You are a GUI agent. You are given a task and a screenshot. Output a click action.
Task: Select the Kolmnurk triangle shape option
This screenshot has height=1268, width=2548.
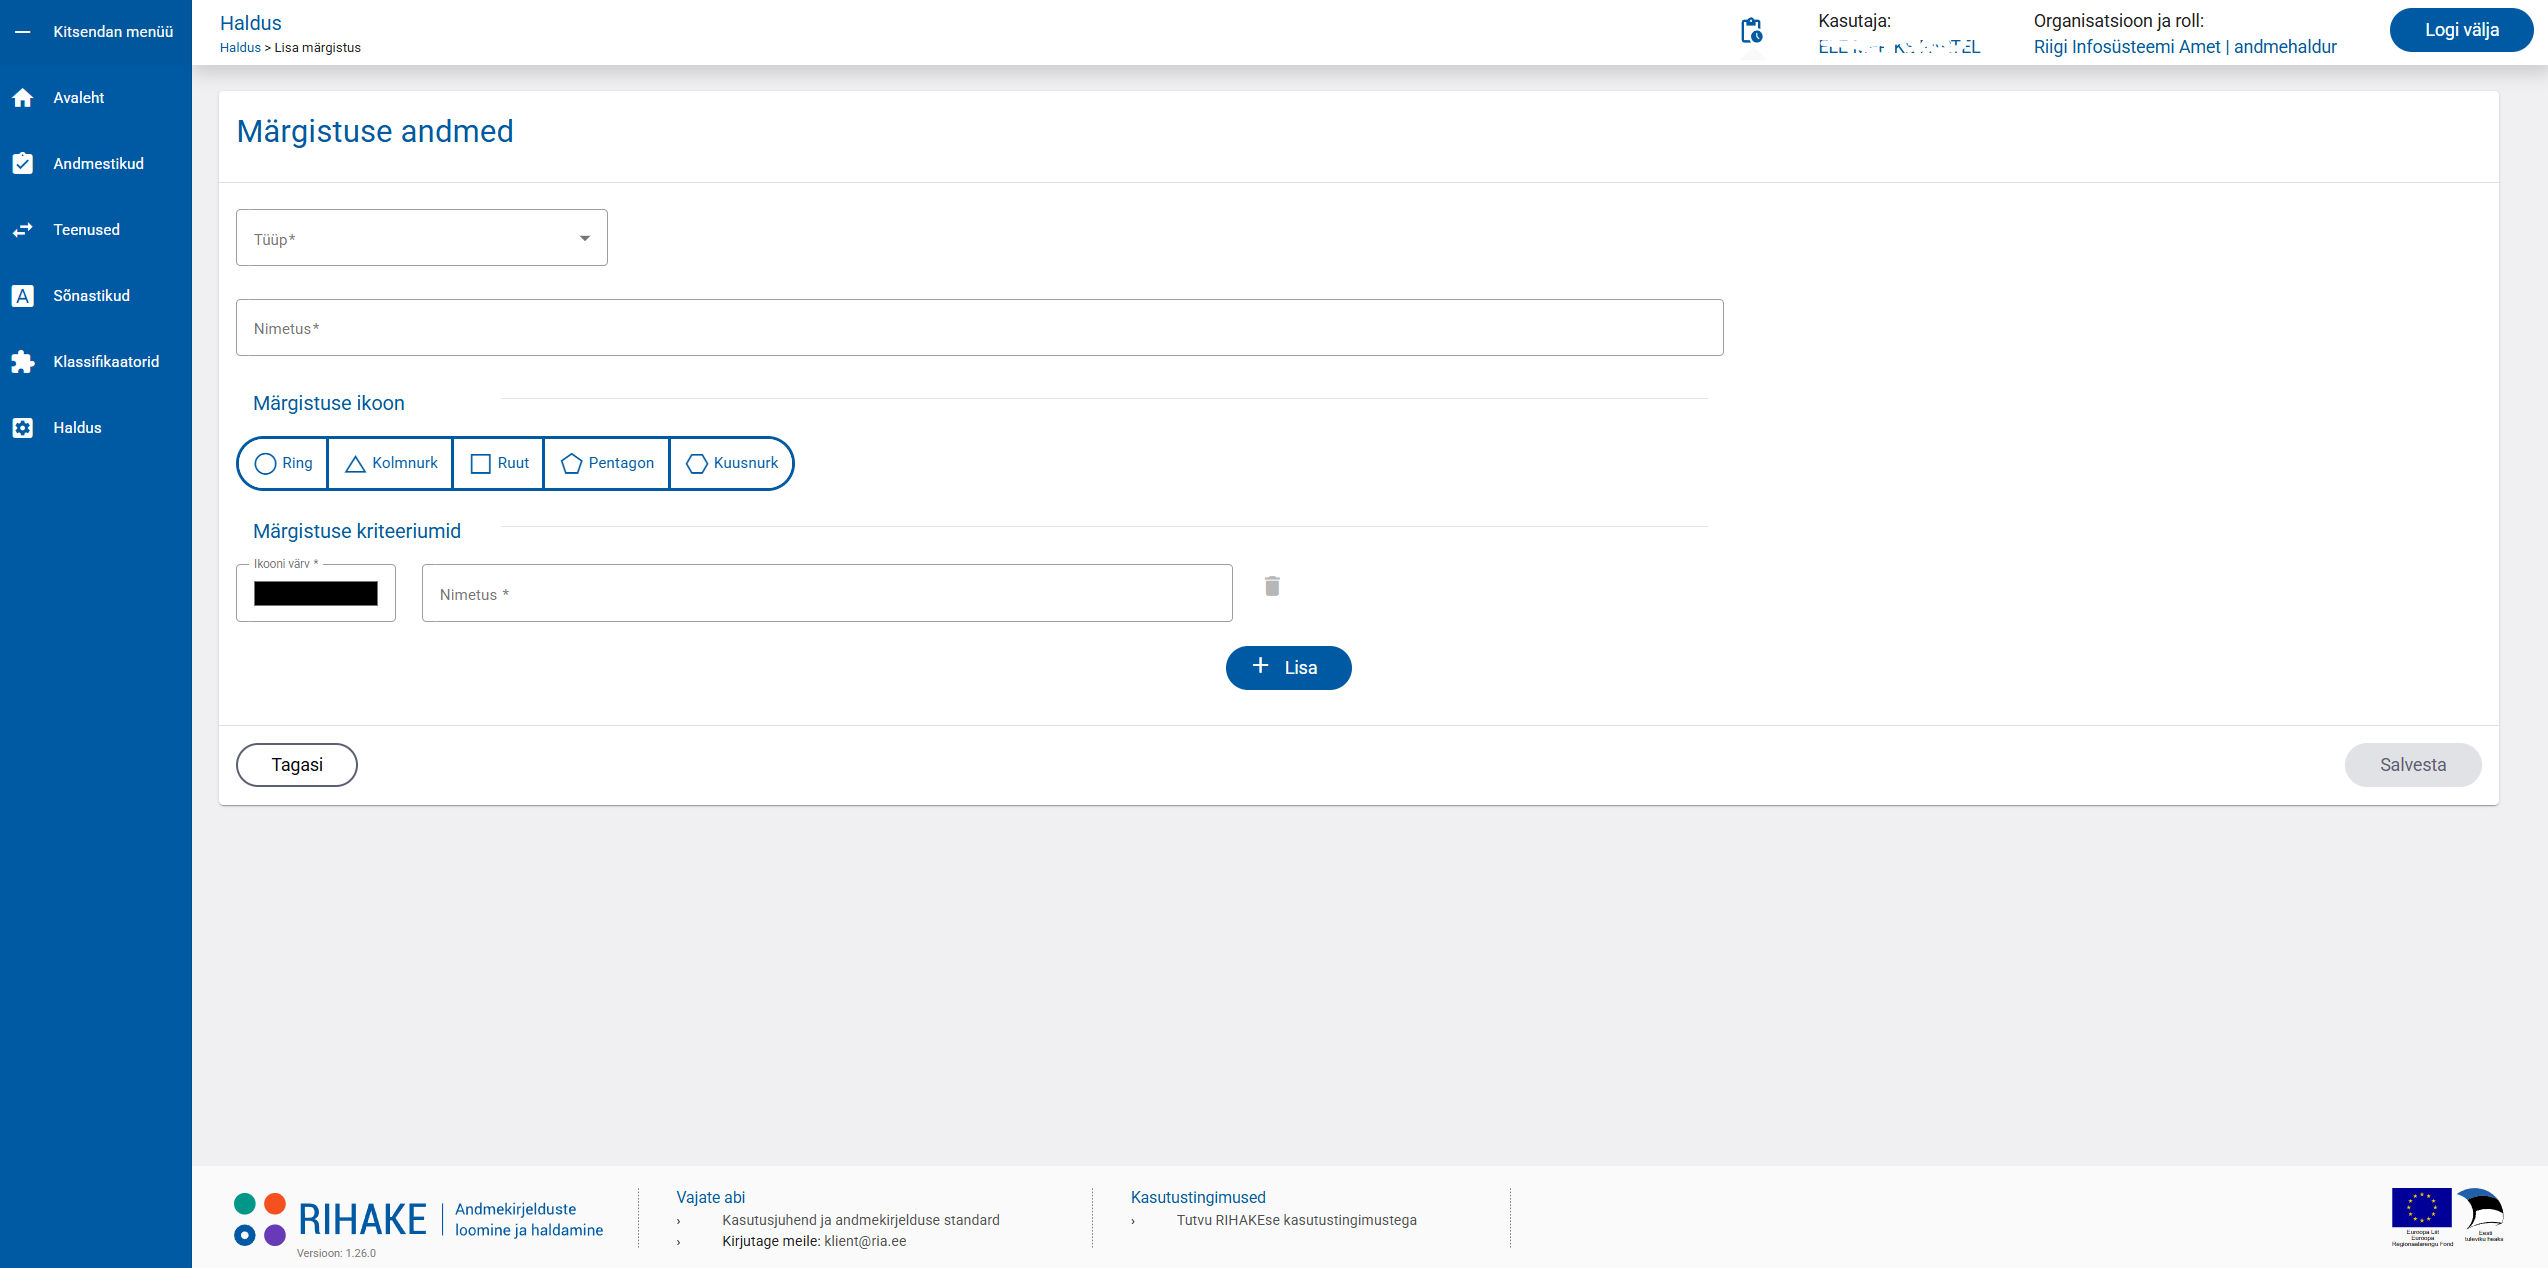click(391, 463)
